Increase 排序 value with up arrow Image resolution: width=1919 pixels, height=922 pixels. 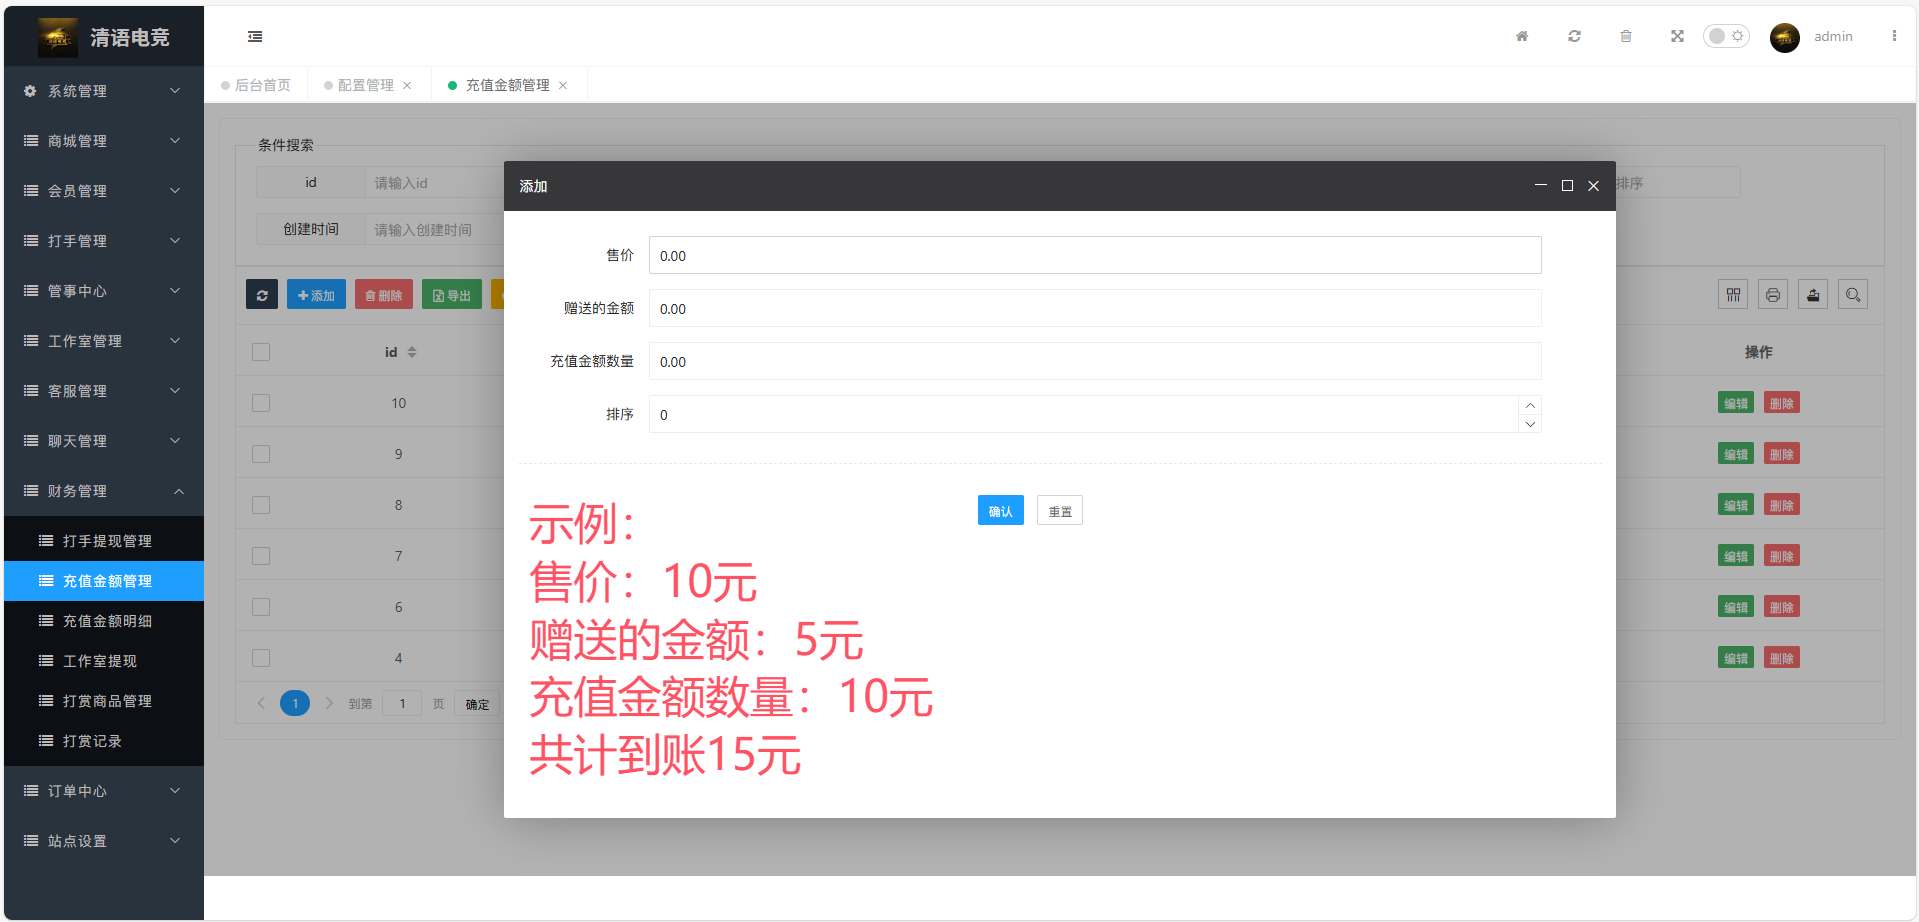point(1530,405)
